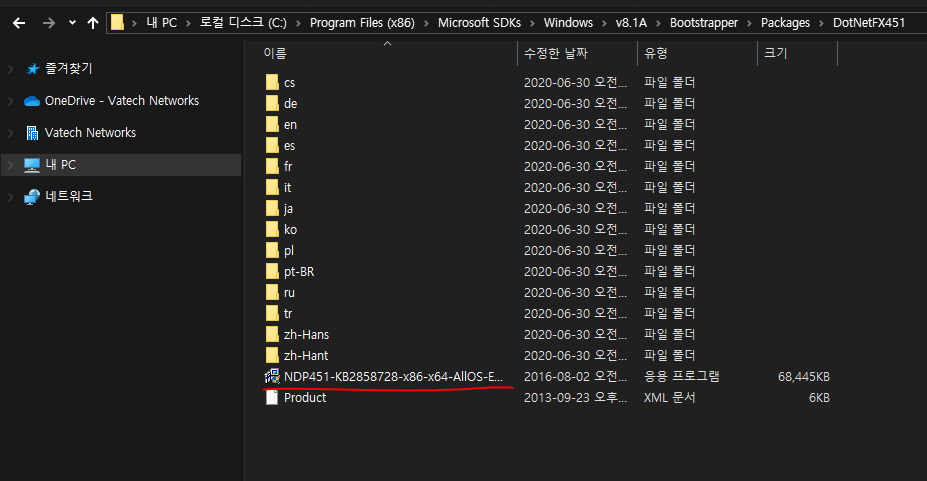Click DotNetFX451 breadcrumb segment
The height and width of the screenshot is (481, 927).
(868, 23)
